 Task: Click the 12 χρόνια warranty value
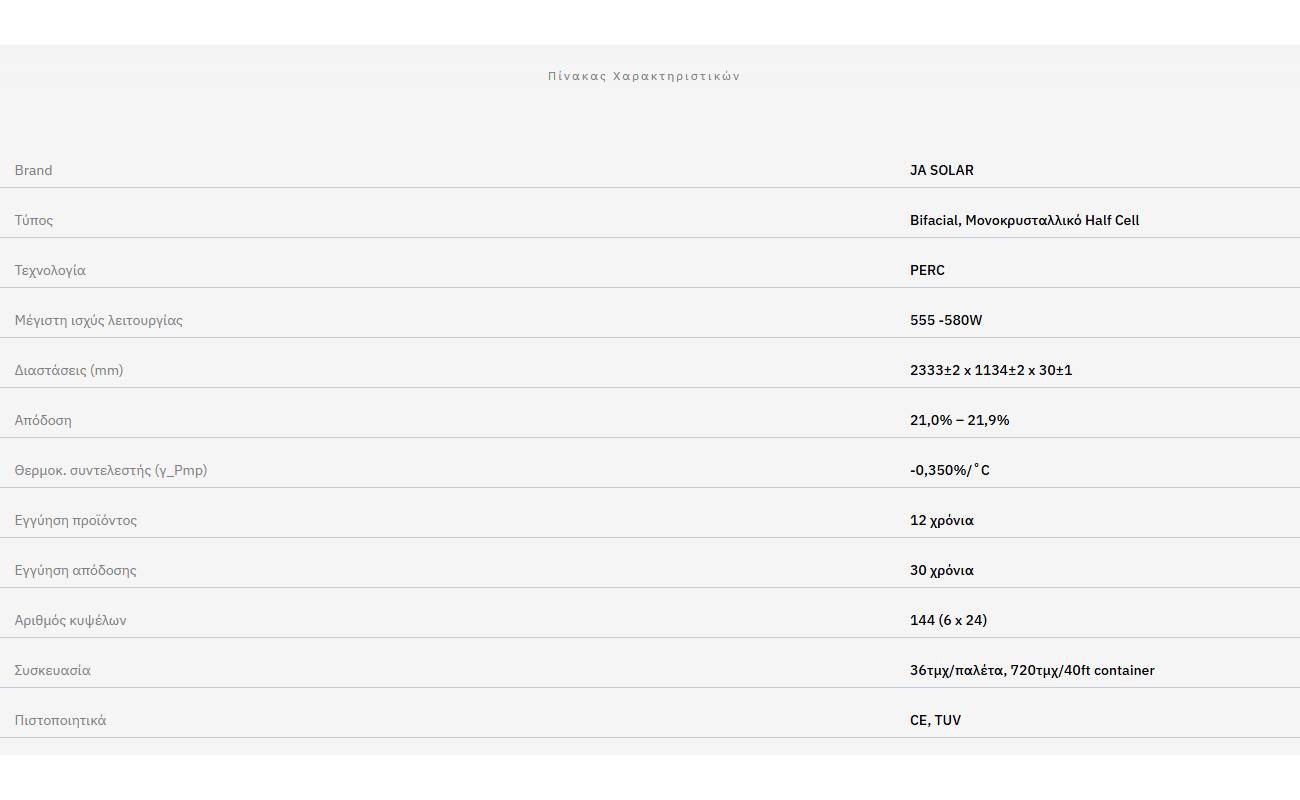(x=941, y=520)
